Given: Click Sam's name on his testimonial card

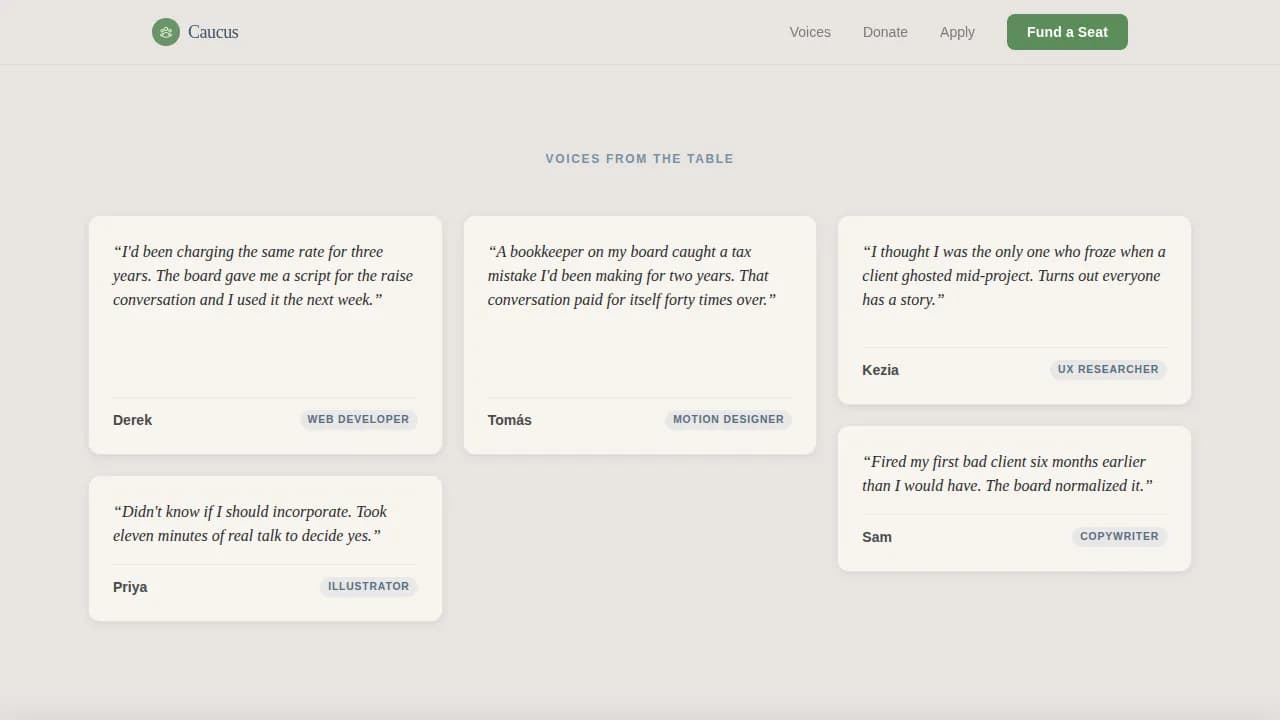Looking at the screenshot, I should [877, 537].
